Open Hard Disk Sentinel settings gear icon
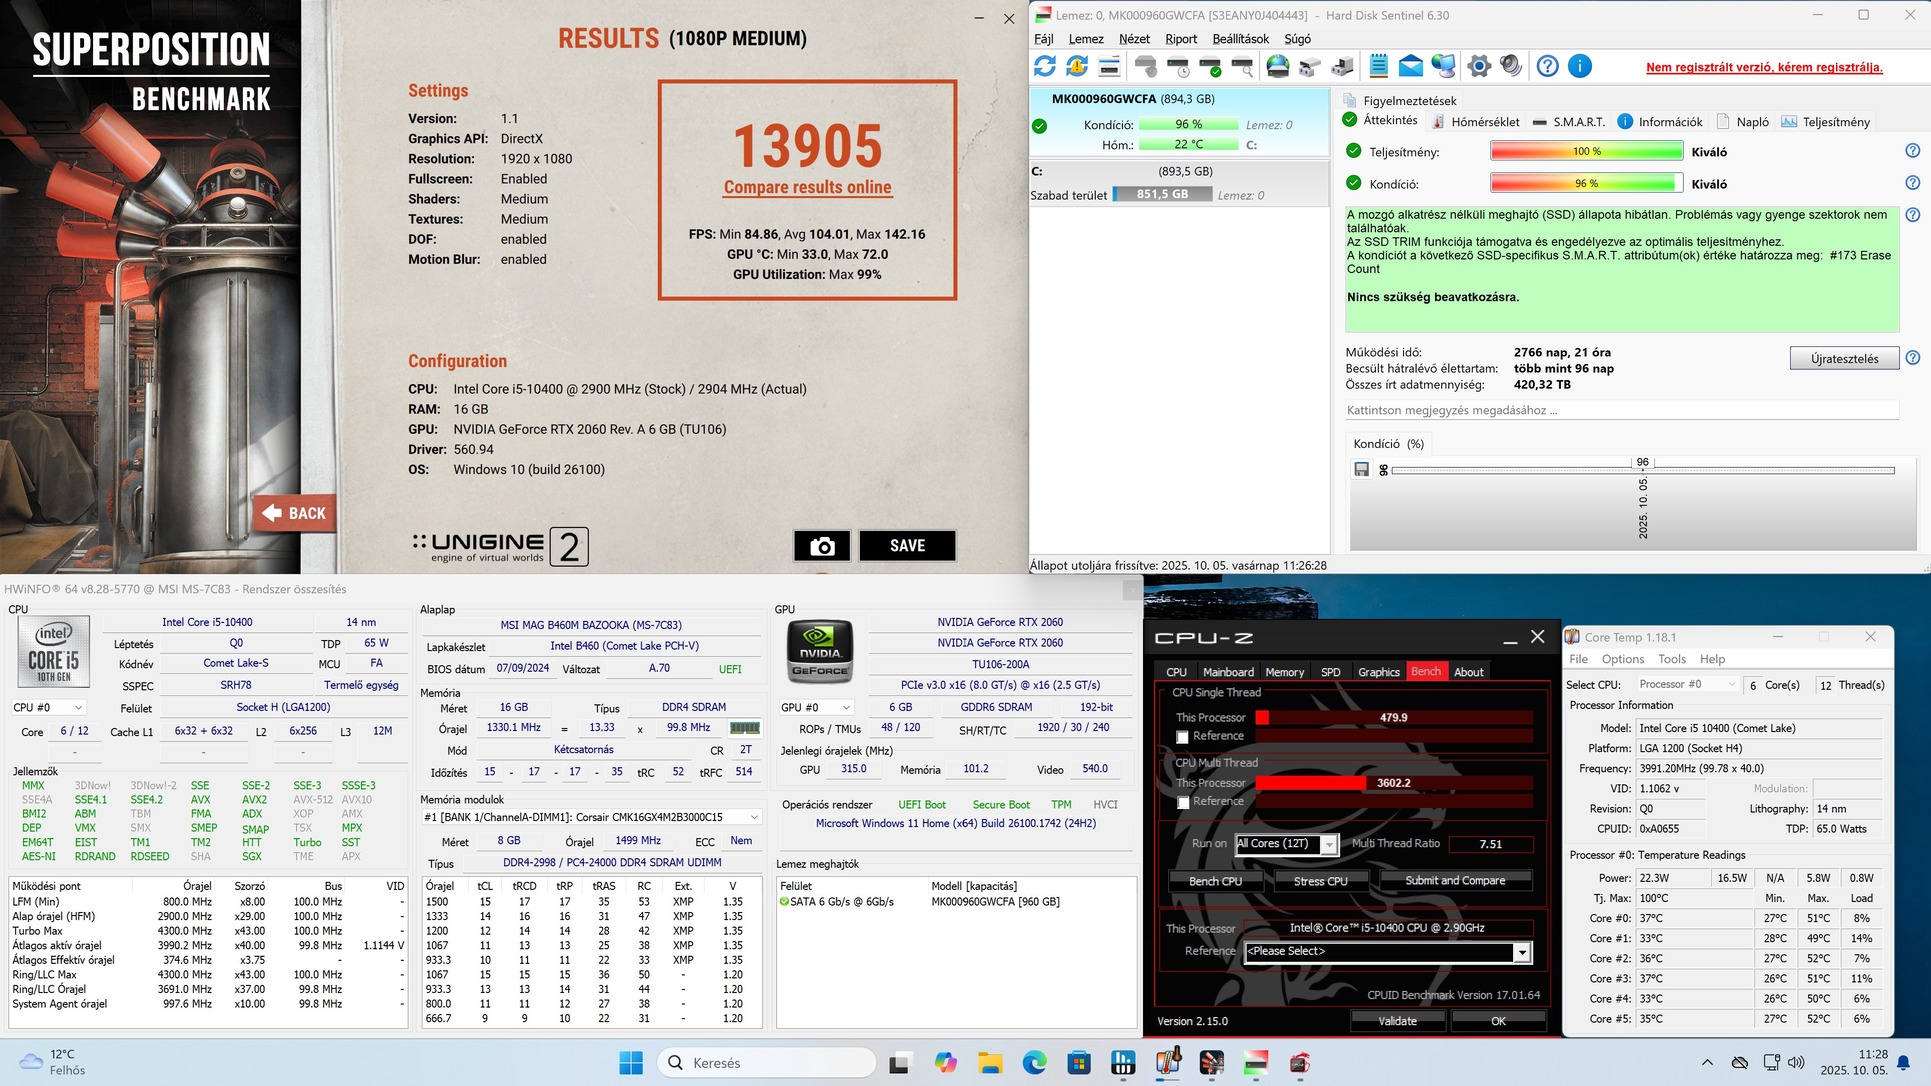This screenshot has width=1931, height=1086. tap(1479, 66)
